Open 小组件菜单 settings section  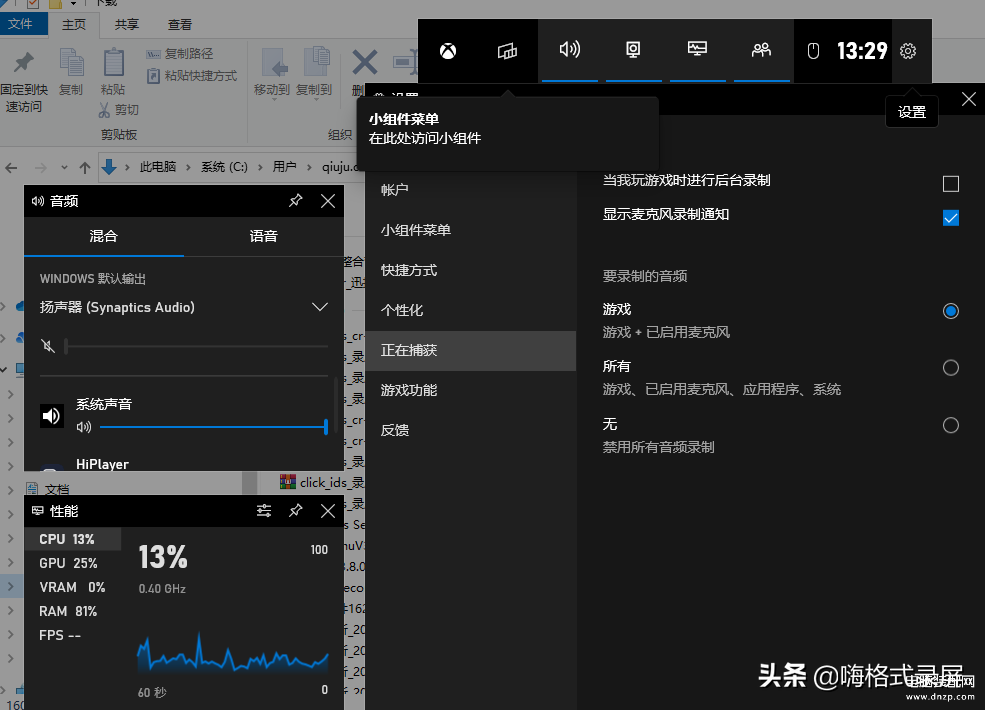coord(470,230)
